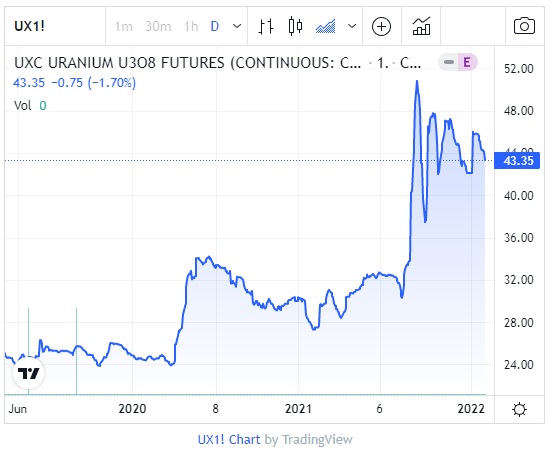Image resolution: width=559 pixels, height=454 pixels.
Task: Click the 48.00 price axis label
Action: coord(518,111)
